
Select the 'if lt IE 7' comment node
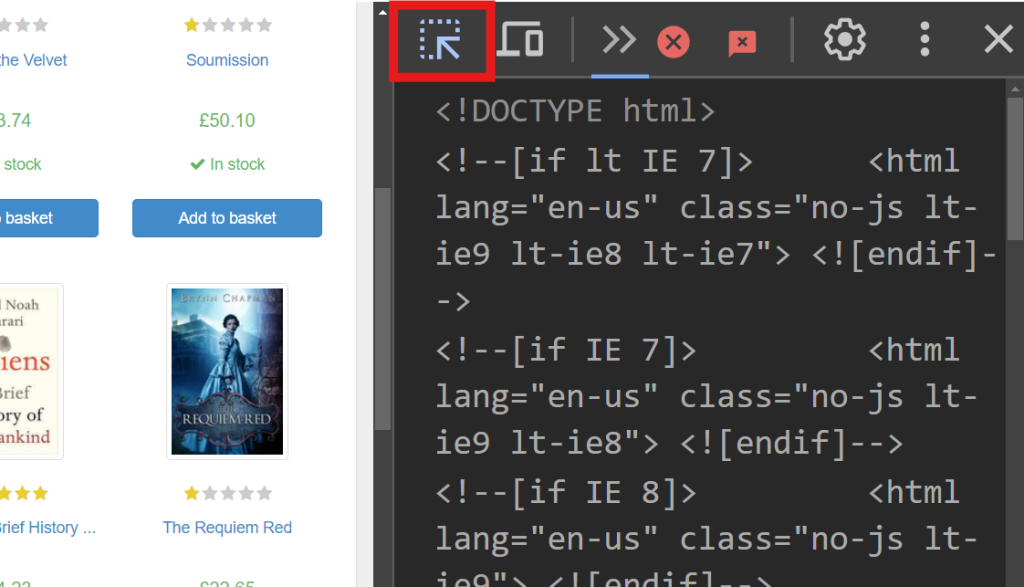594,160
